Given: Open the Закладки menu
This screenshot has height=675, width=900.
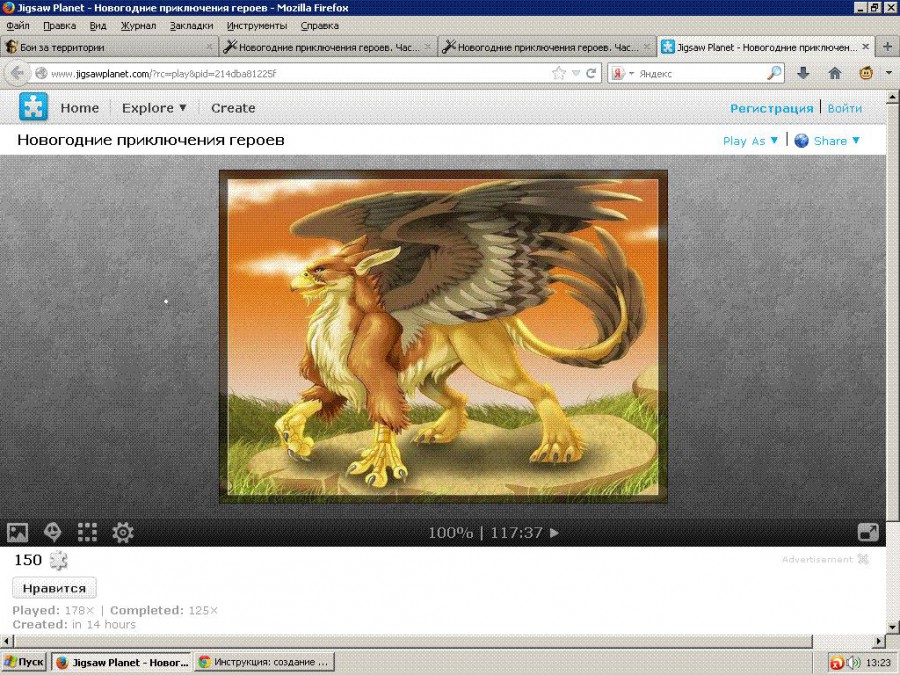Looking at the screenshot, I should point(191,25).
